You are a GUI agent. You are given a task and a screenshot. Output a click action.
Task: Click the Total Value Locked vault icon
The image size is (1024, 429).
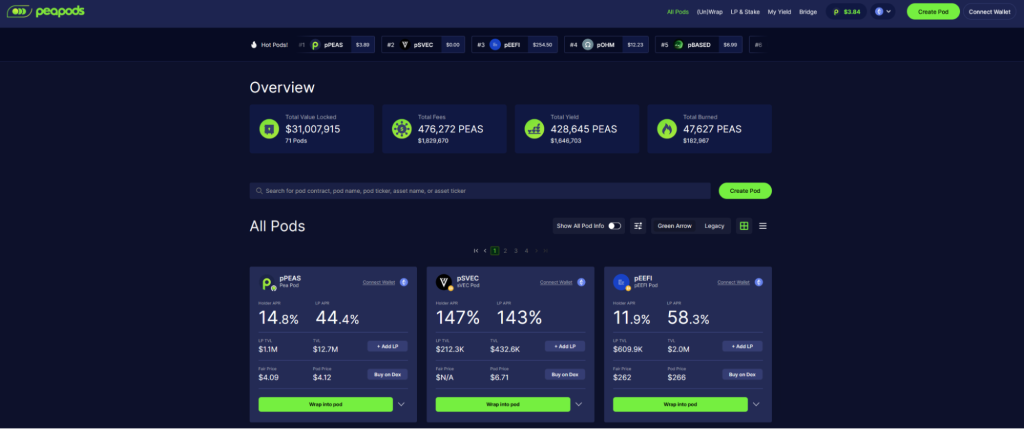(269, 129)
